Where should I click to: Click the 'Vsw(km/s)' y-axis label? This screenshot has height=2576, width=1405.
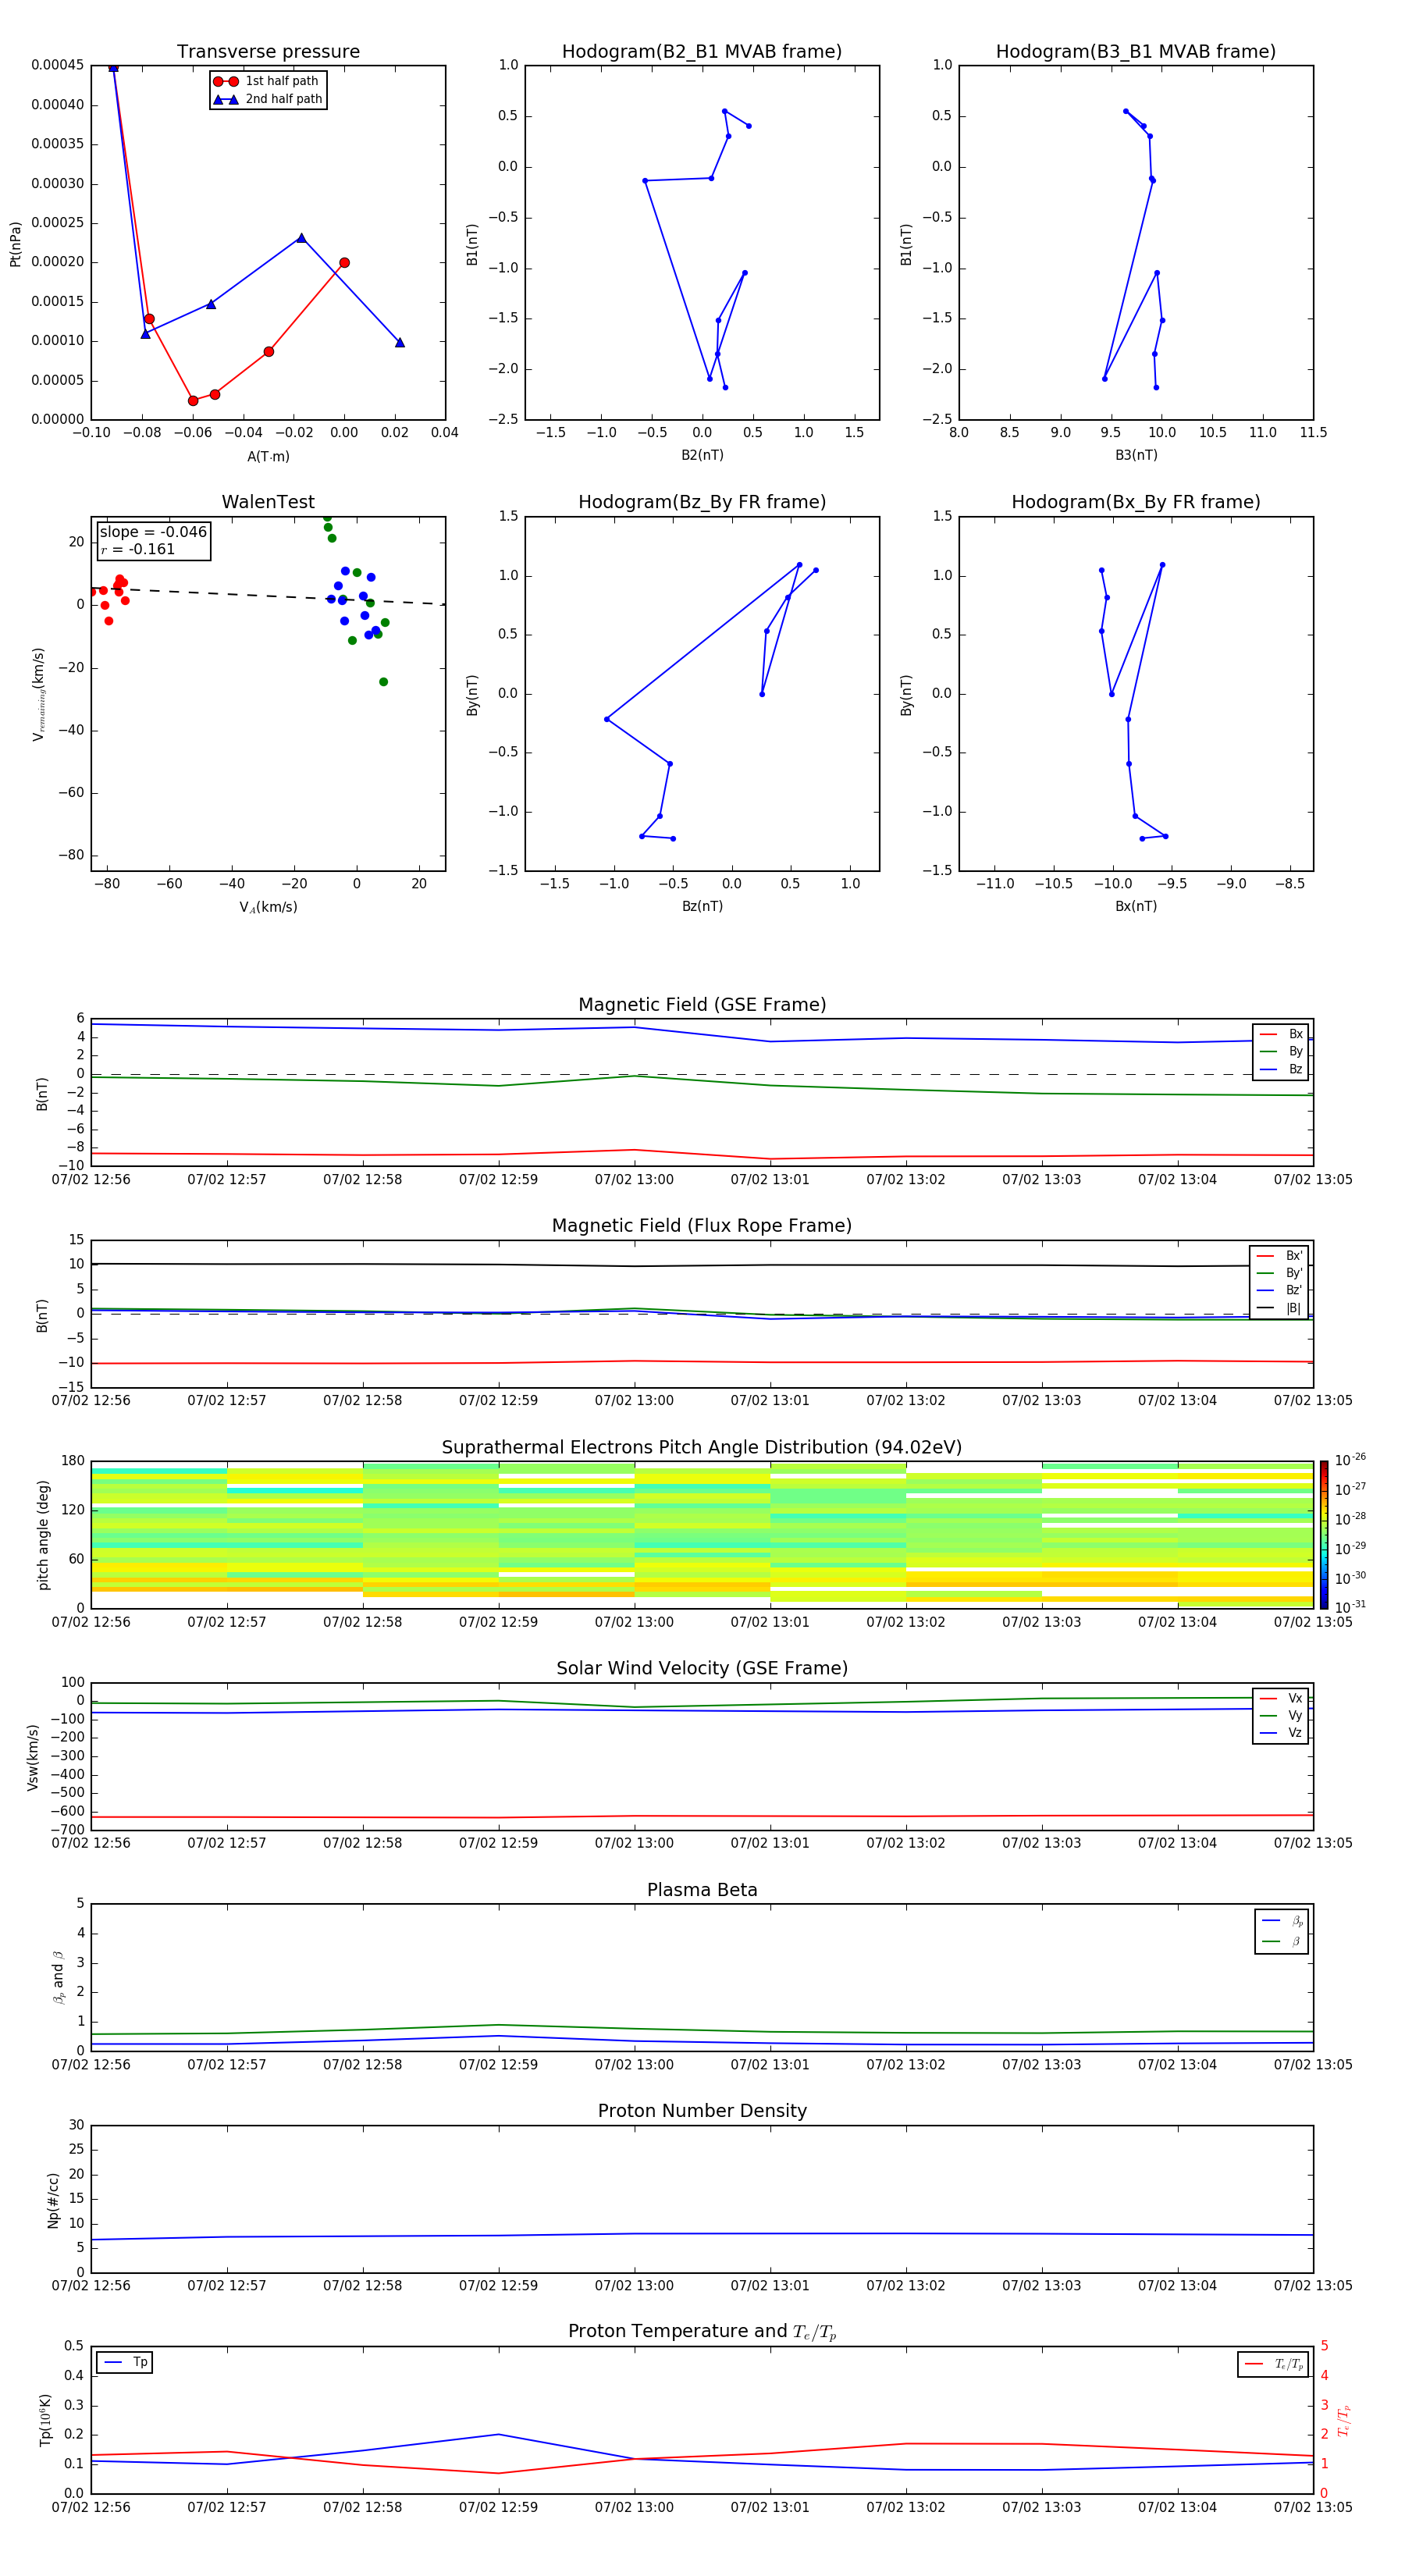[33, 1757]
